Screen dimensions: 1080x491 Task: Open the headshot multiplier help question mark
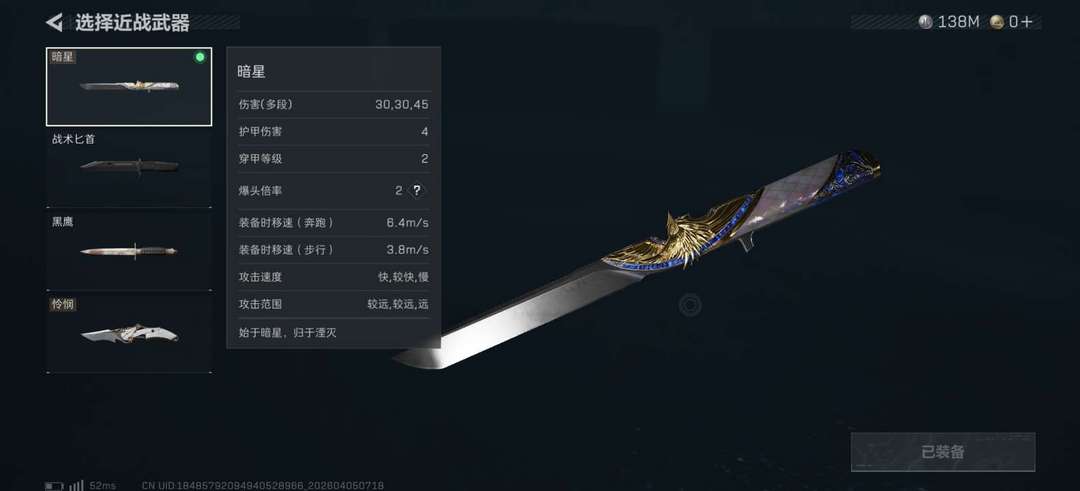[x=417, y=191]
